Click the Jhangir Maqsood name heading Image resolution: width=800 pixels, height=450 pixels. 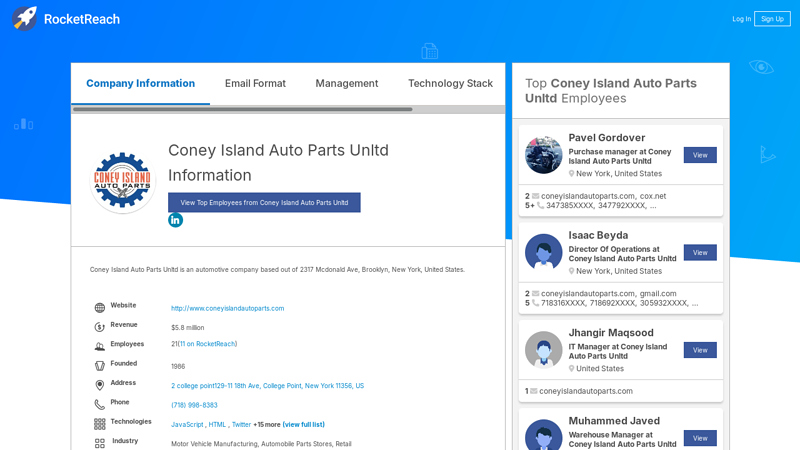click(611, 333)
